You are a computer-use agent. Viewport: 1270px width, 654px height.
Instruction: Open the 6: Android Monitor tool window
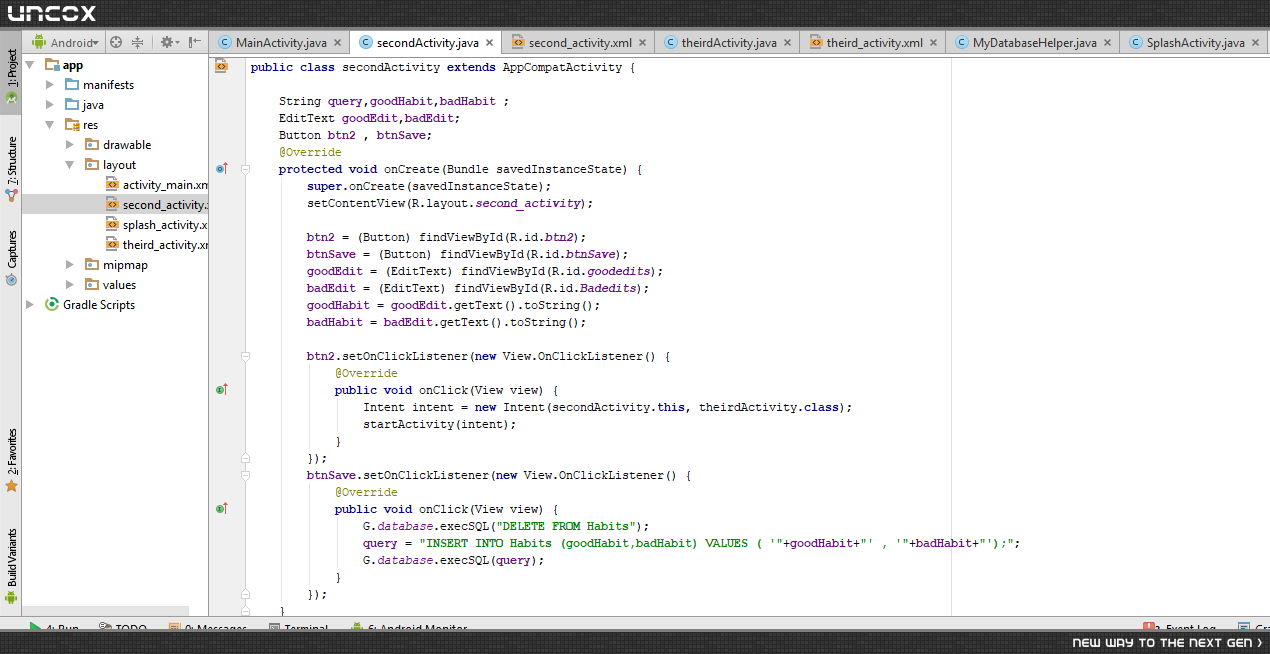click(409, 629)
